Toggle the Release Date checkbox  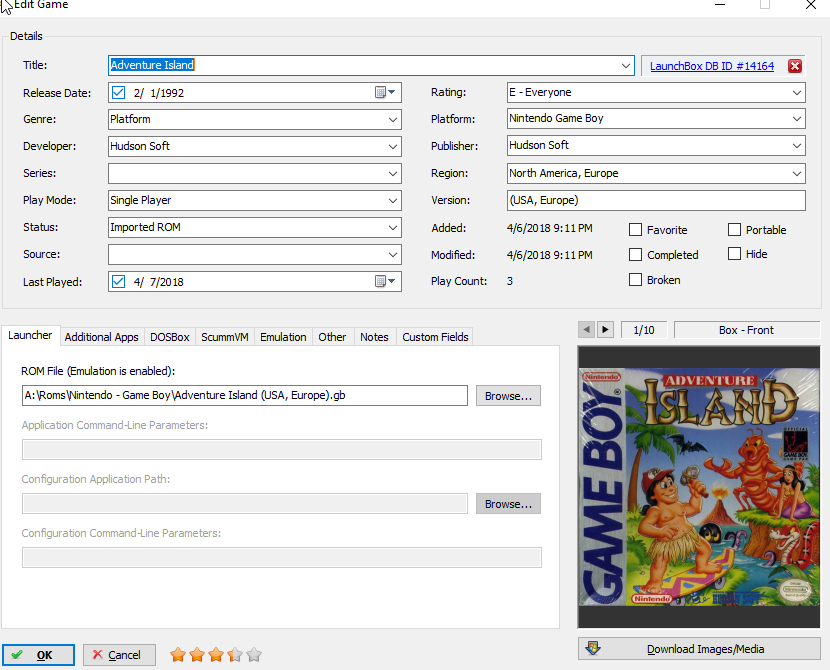(x=119, y=93)
